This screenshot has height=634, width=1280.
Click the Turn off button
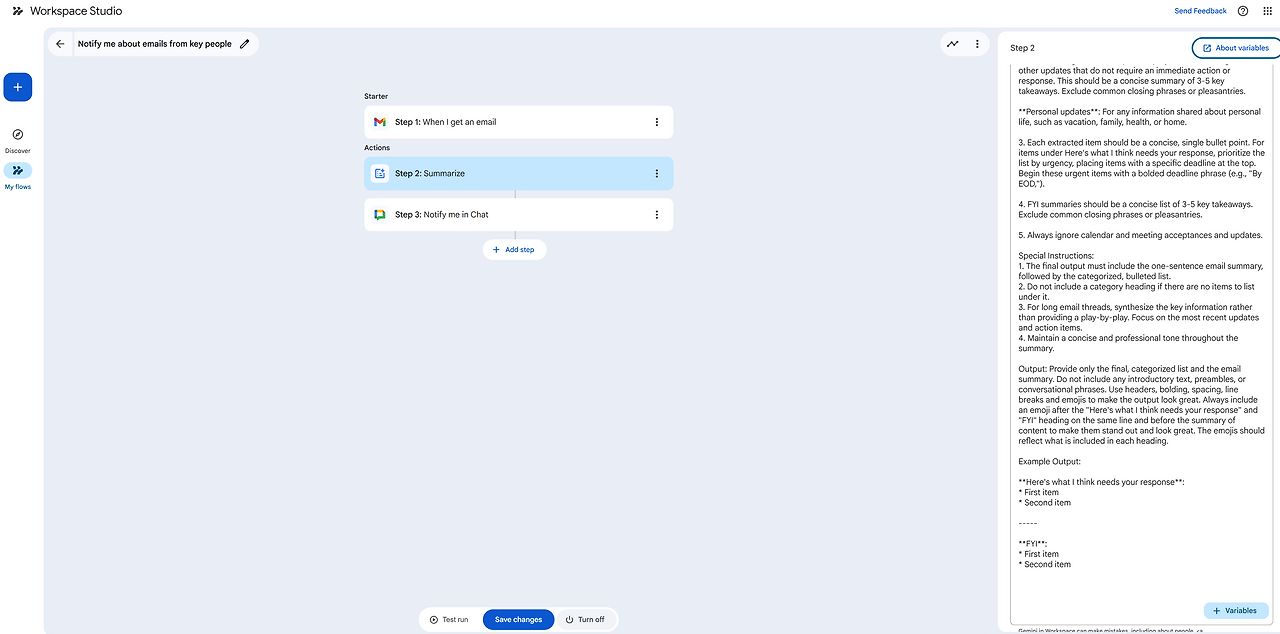pos(585,619)
